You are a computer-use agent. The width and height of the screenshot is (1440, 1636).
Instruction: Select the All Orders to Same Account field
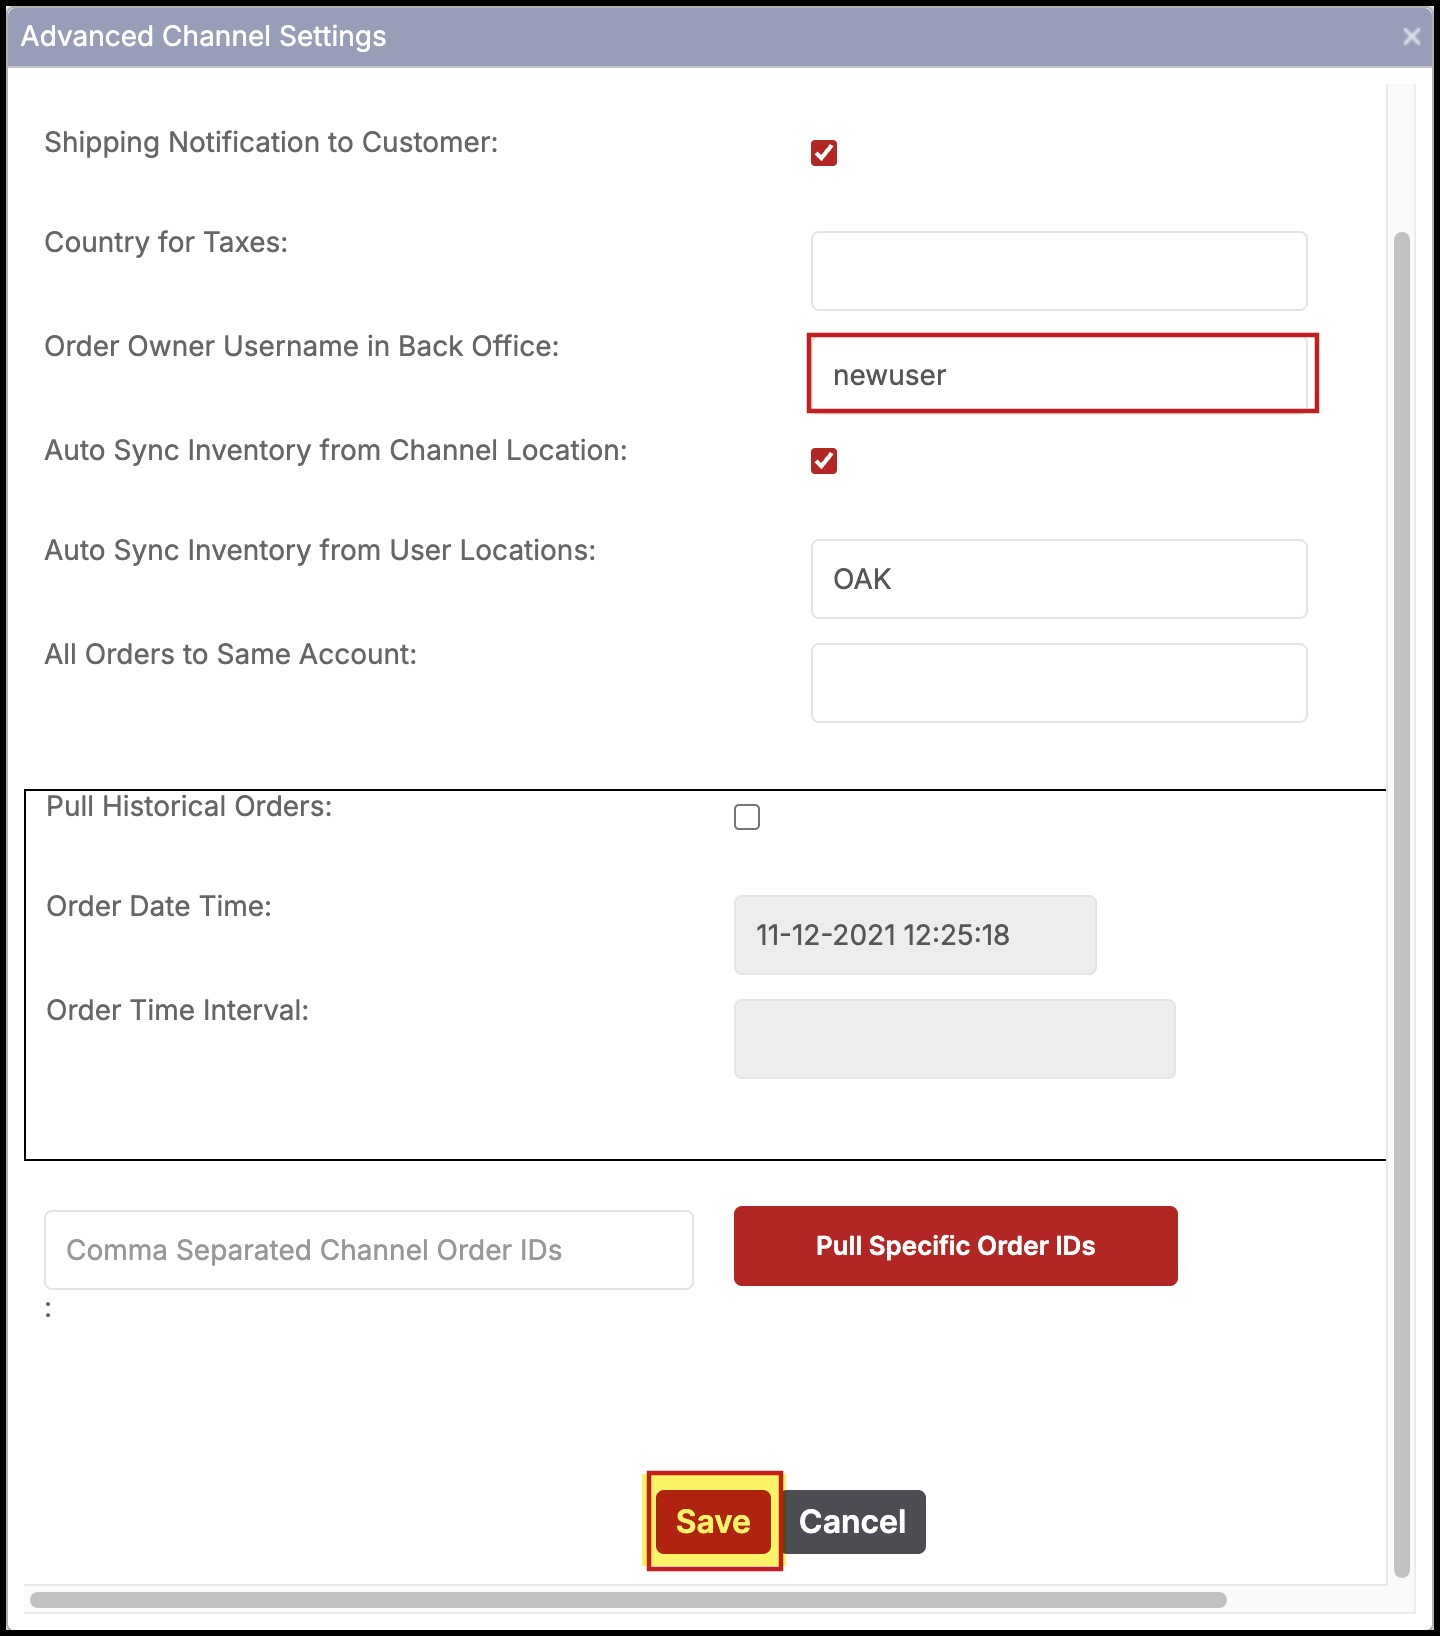pyautogui.click(x=1059, y=683)
